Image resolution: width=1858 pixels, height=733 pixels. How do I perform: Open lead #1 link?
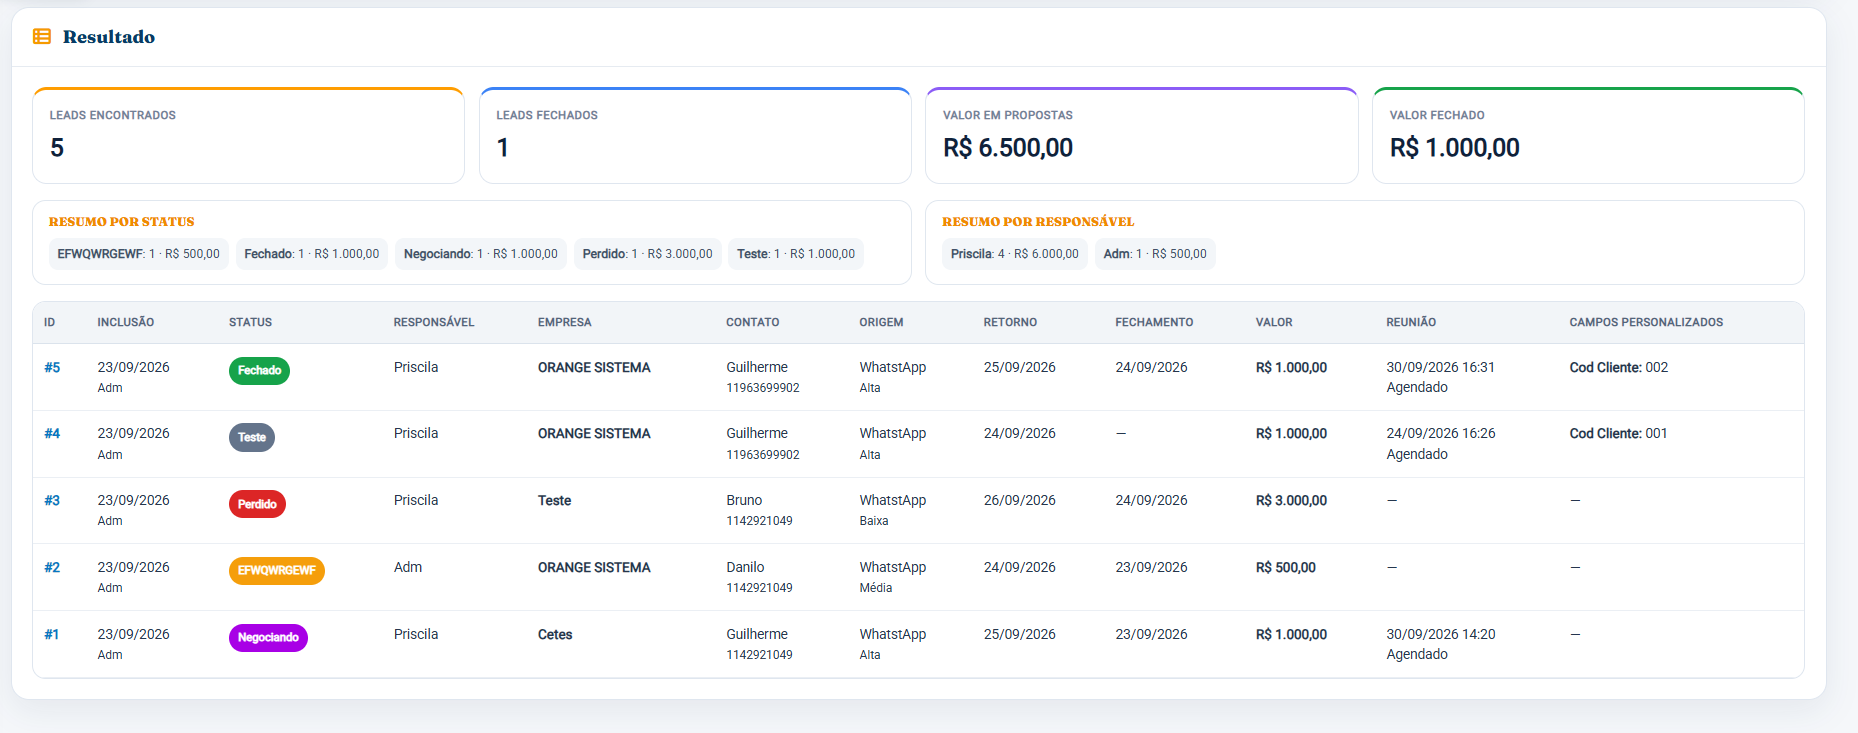tap(52, 635)
